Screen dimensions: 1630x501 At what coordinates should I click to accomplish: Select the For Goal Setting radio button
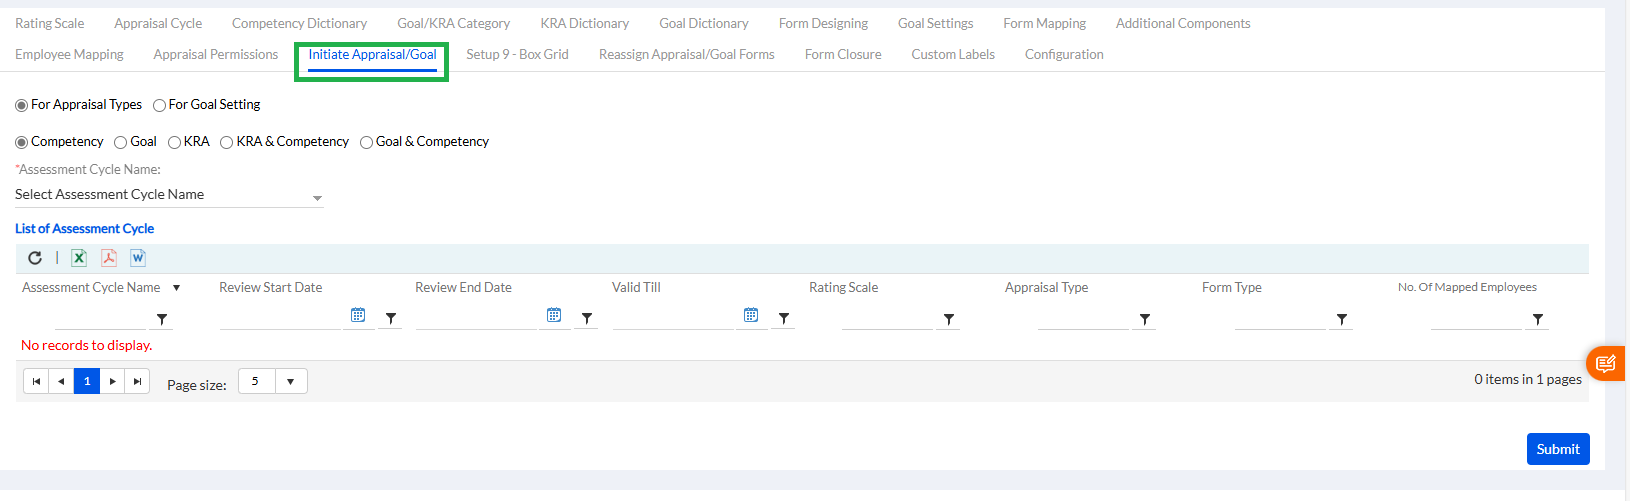pyautogui.click(x=160, y=105)
